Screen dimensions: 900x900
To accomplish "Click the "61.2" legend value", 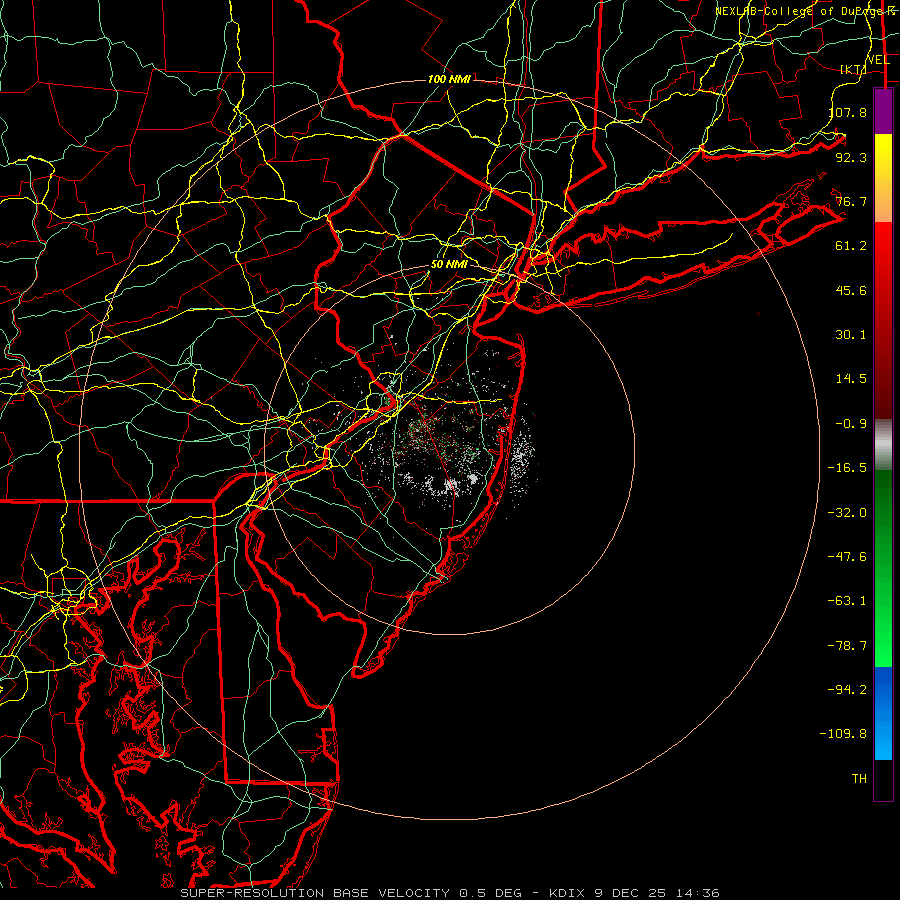I will (851, 246).
